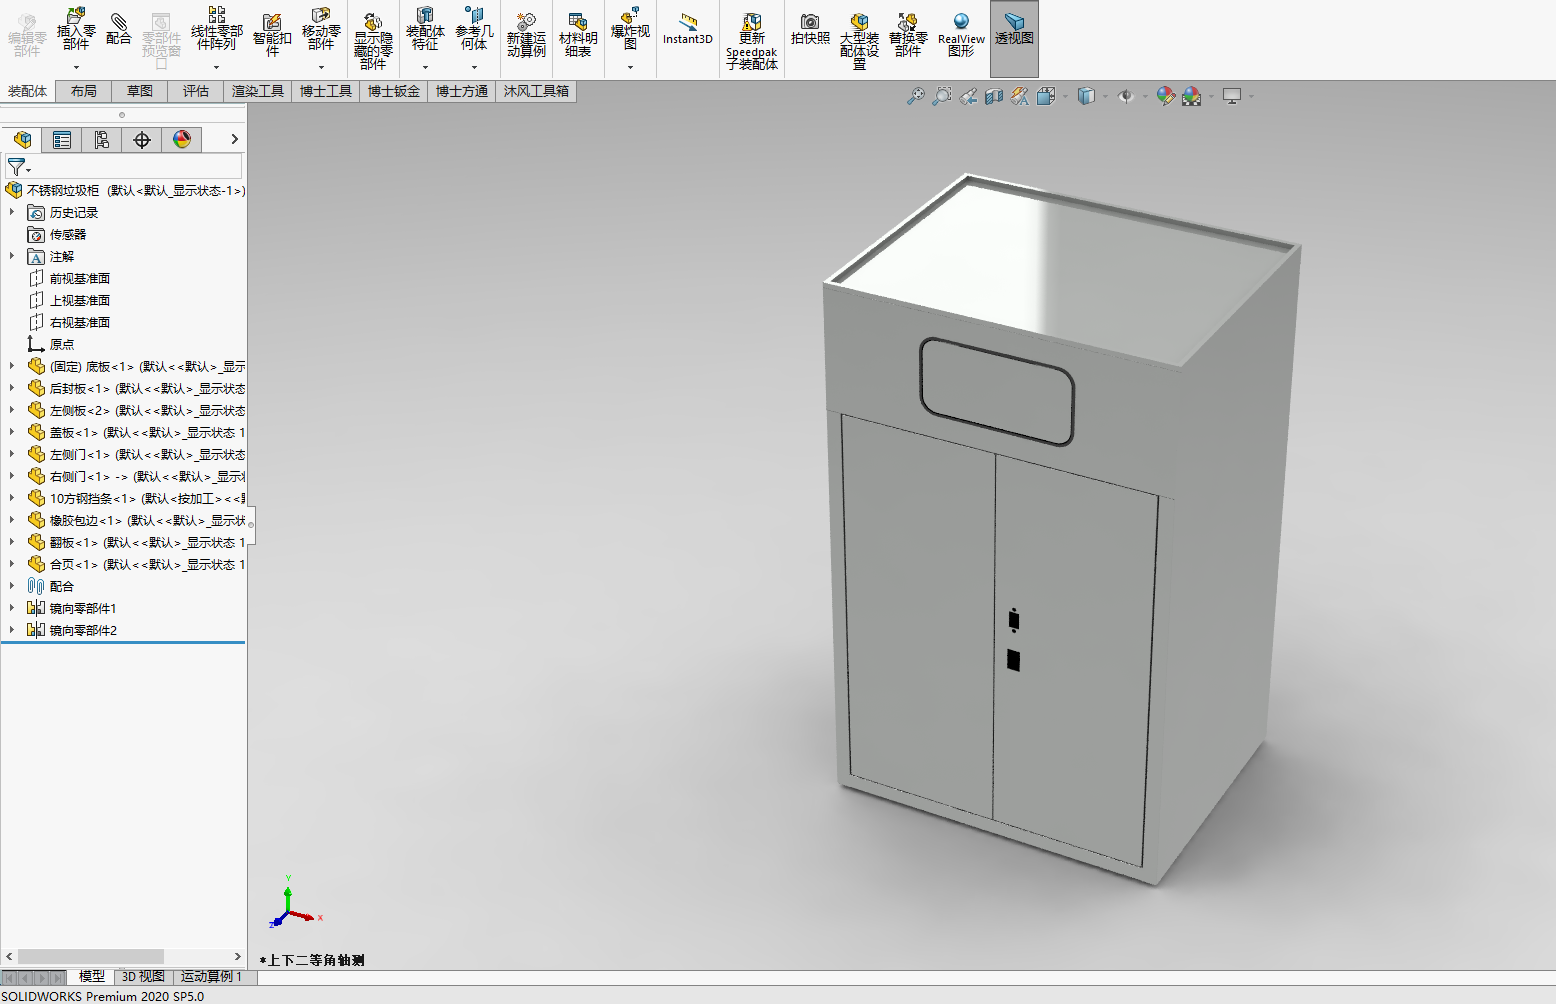This screenshot has height=1004, width=1556.
Task: Open the Render Tools (渲染工具) tab
Action: 258,91
